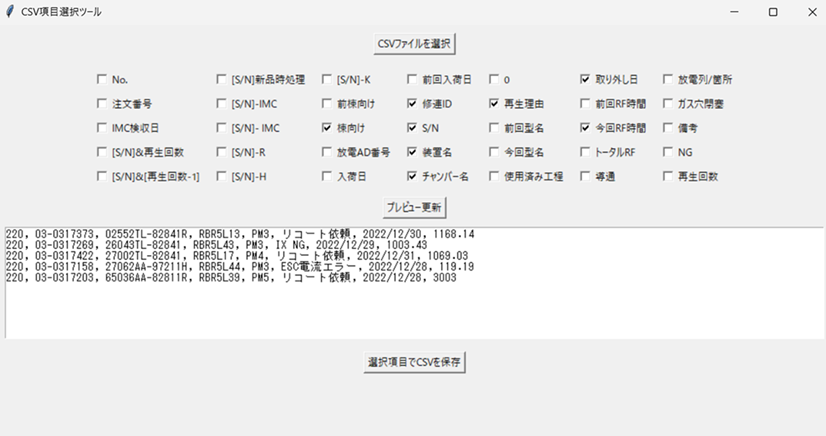This screenshot has height=436, width=826.
Task: Toggle the IMC検収日 checkbox
Action: (102, 128)
